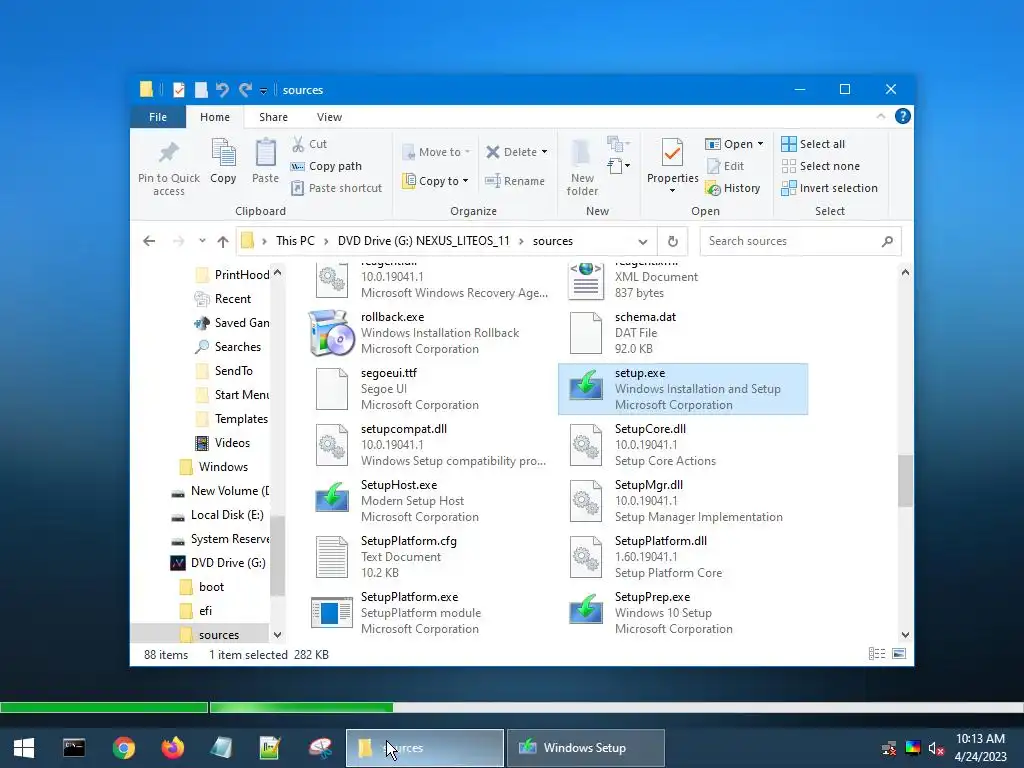Click the search magnifier icon

[x=887, y=242]
